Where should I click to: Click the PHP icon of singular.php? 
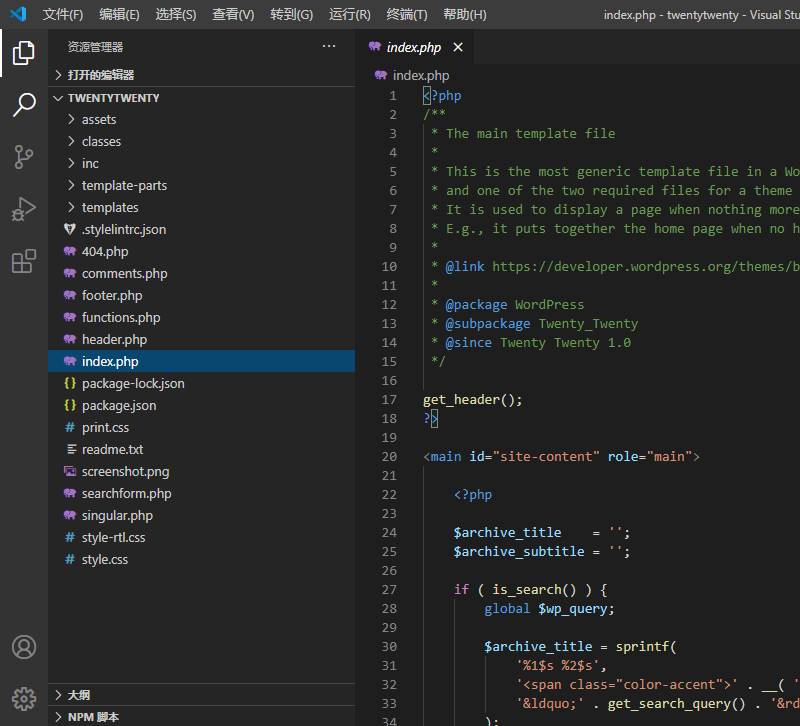pos(70,515)
